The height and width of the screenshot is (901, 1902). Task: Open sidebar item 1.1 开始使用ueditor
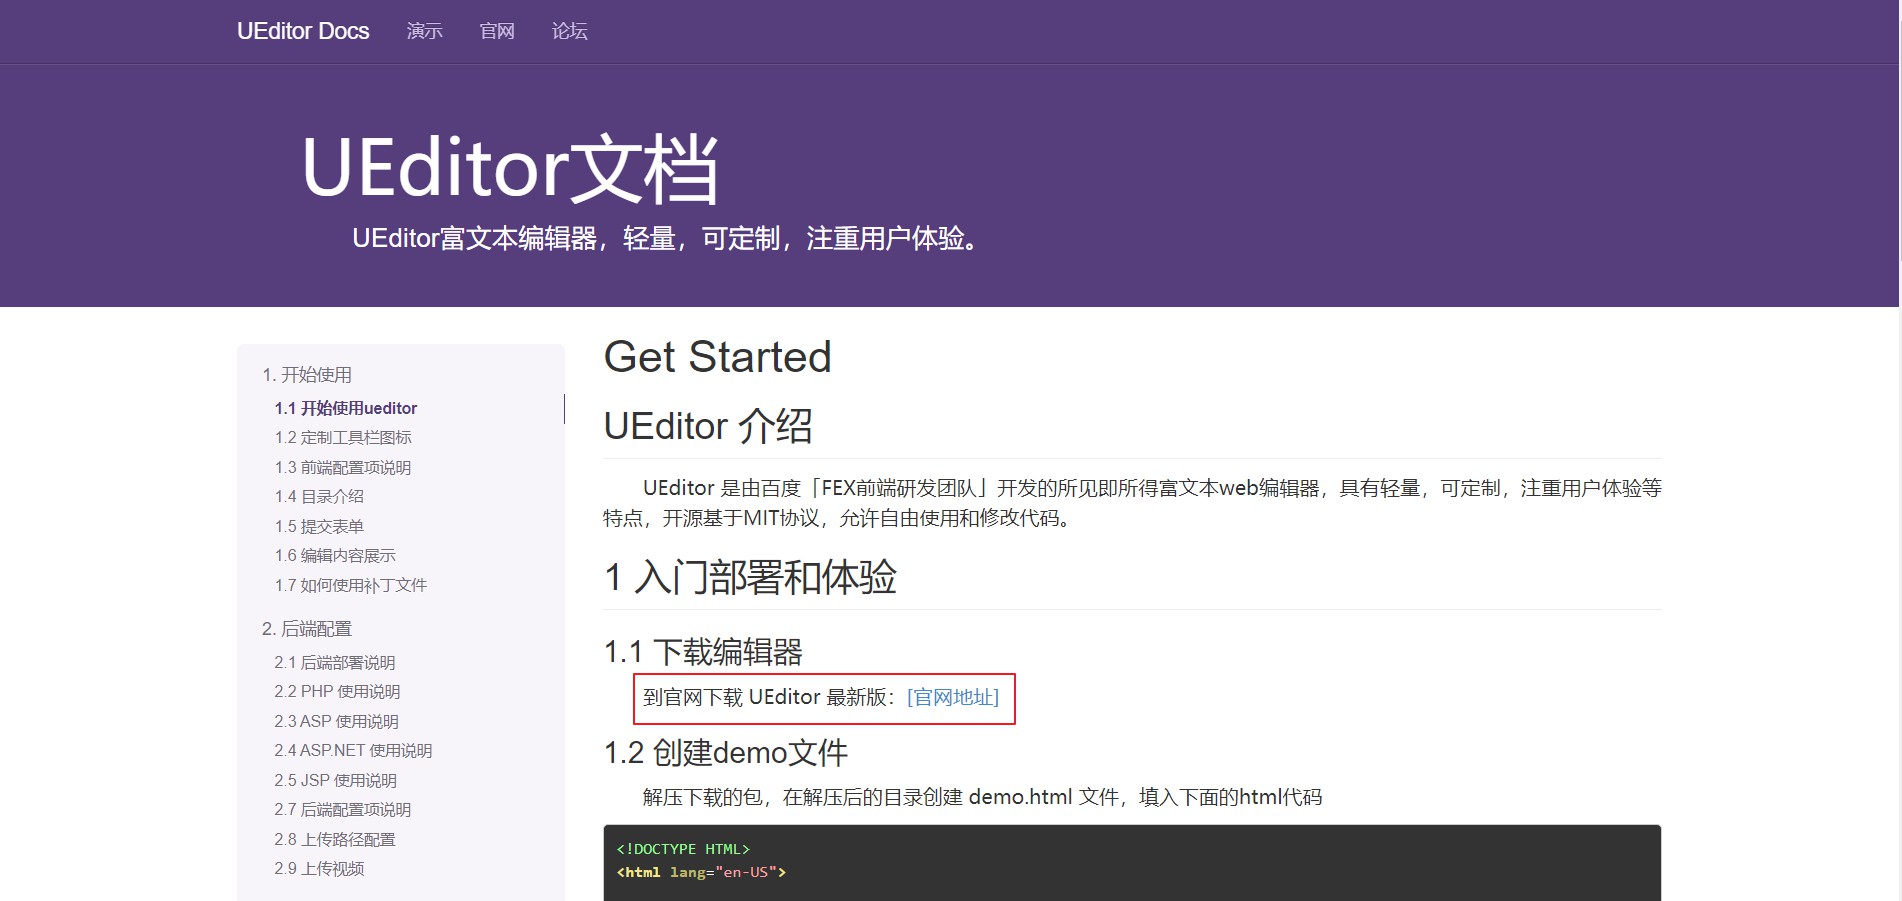[346, 408]
